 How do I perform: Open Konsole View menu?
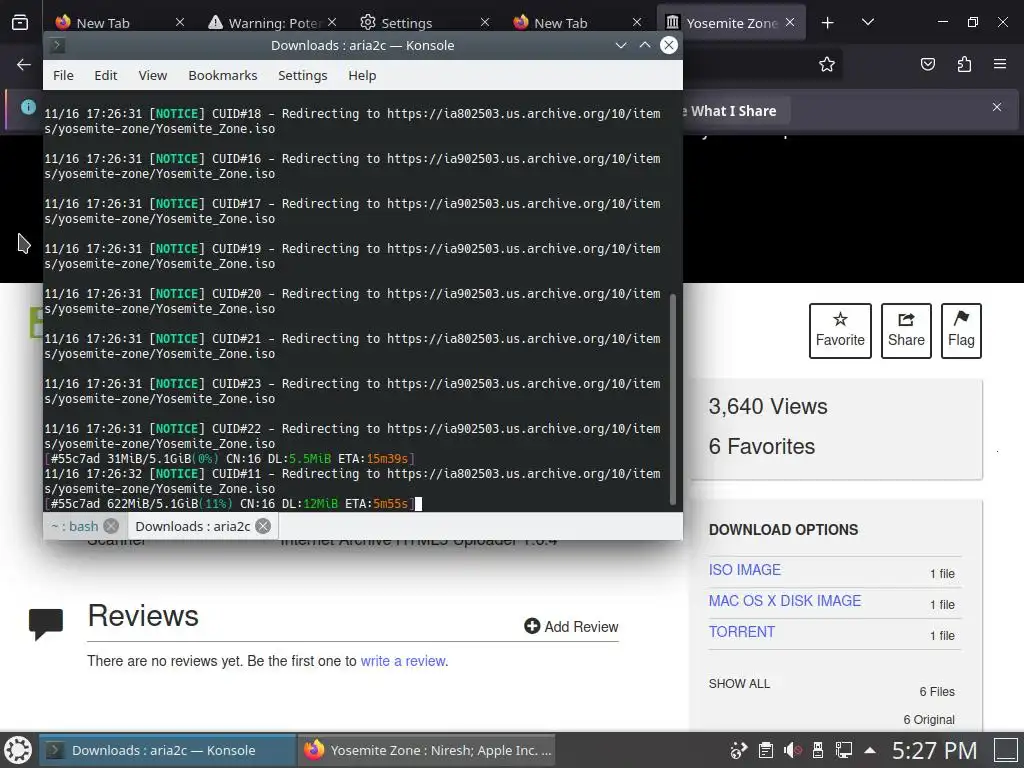153,76
